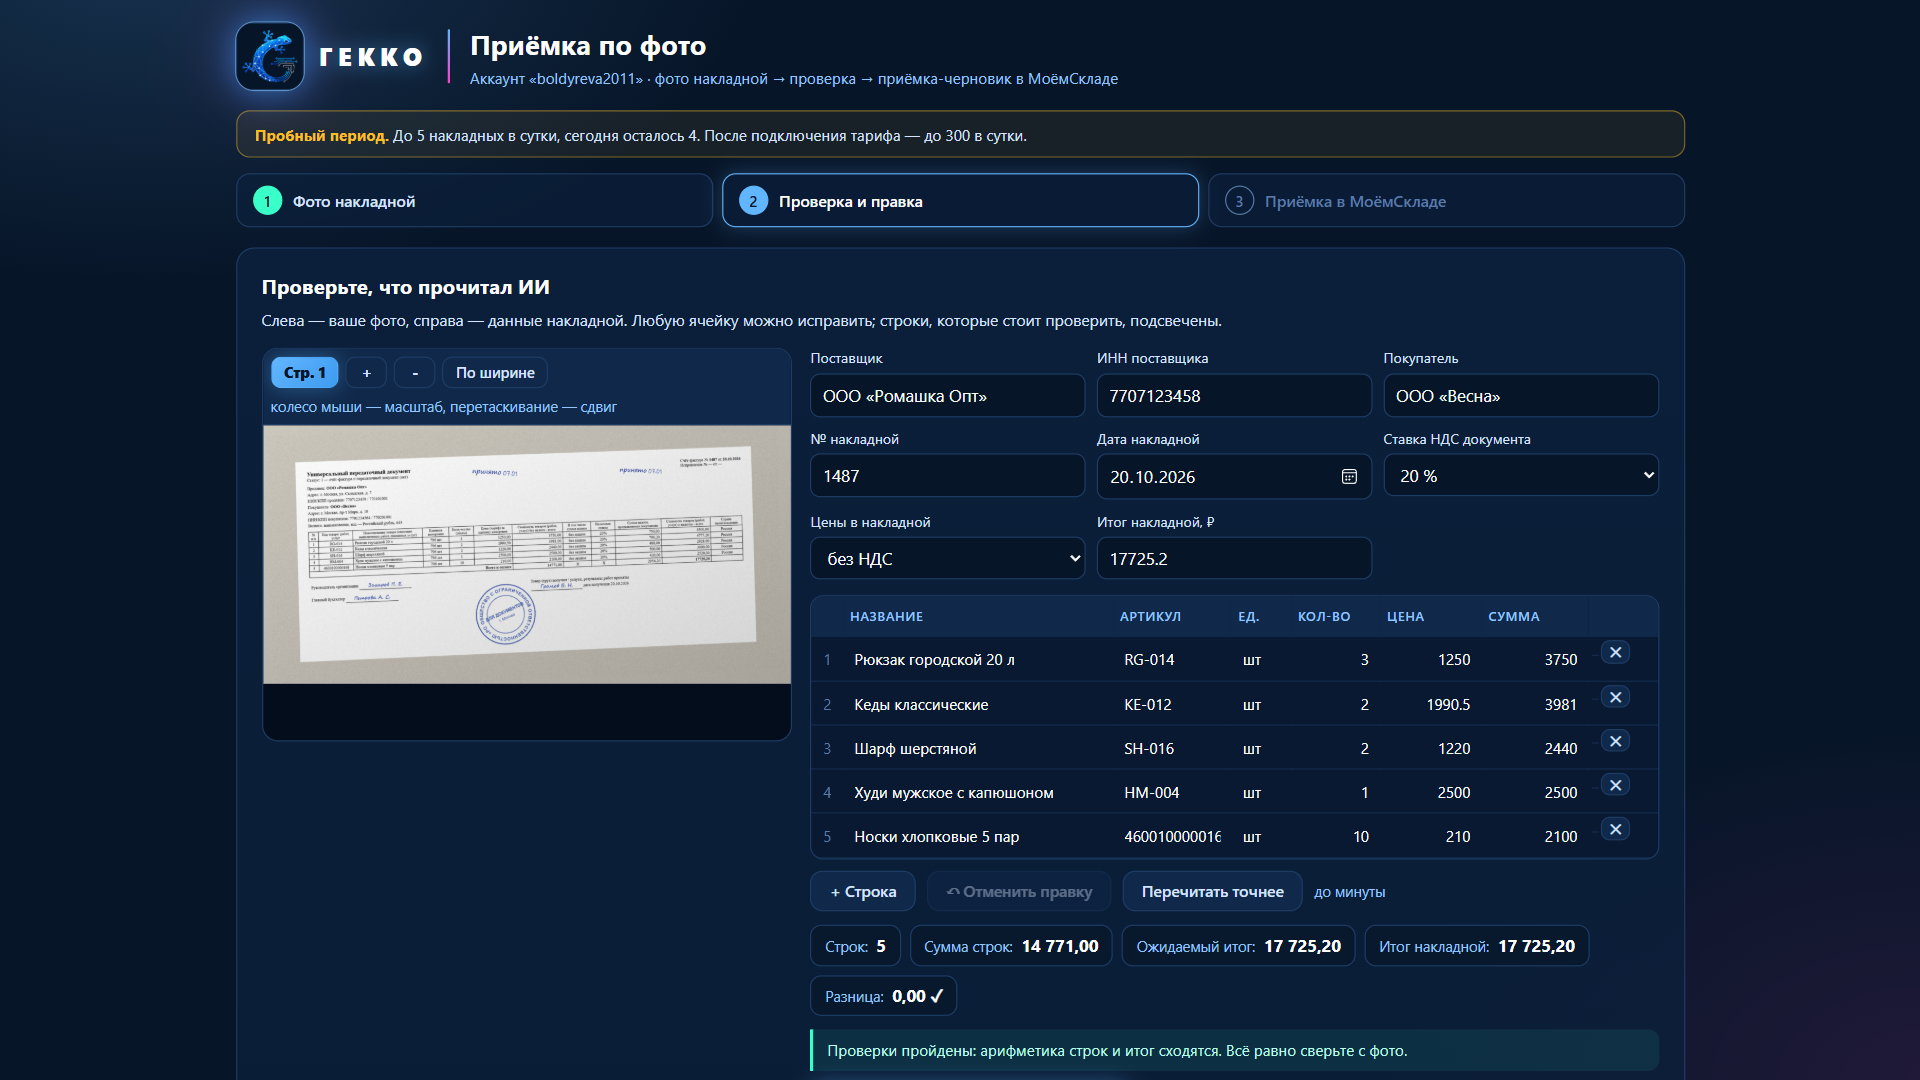Open the calendar picker in Дата накладной
1920x1080 pixels.
point(1349,477)
